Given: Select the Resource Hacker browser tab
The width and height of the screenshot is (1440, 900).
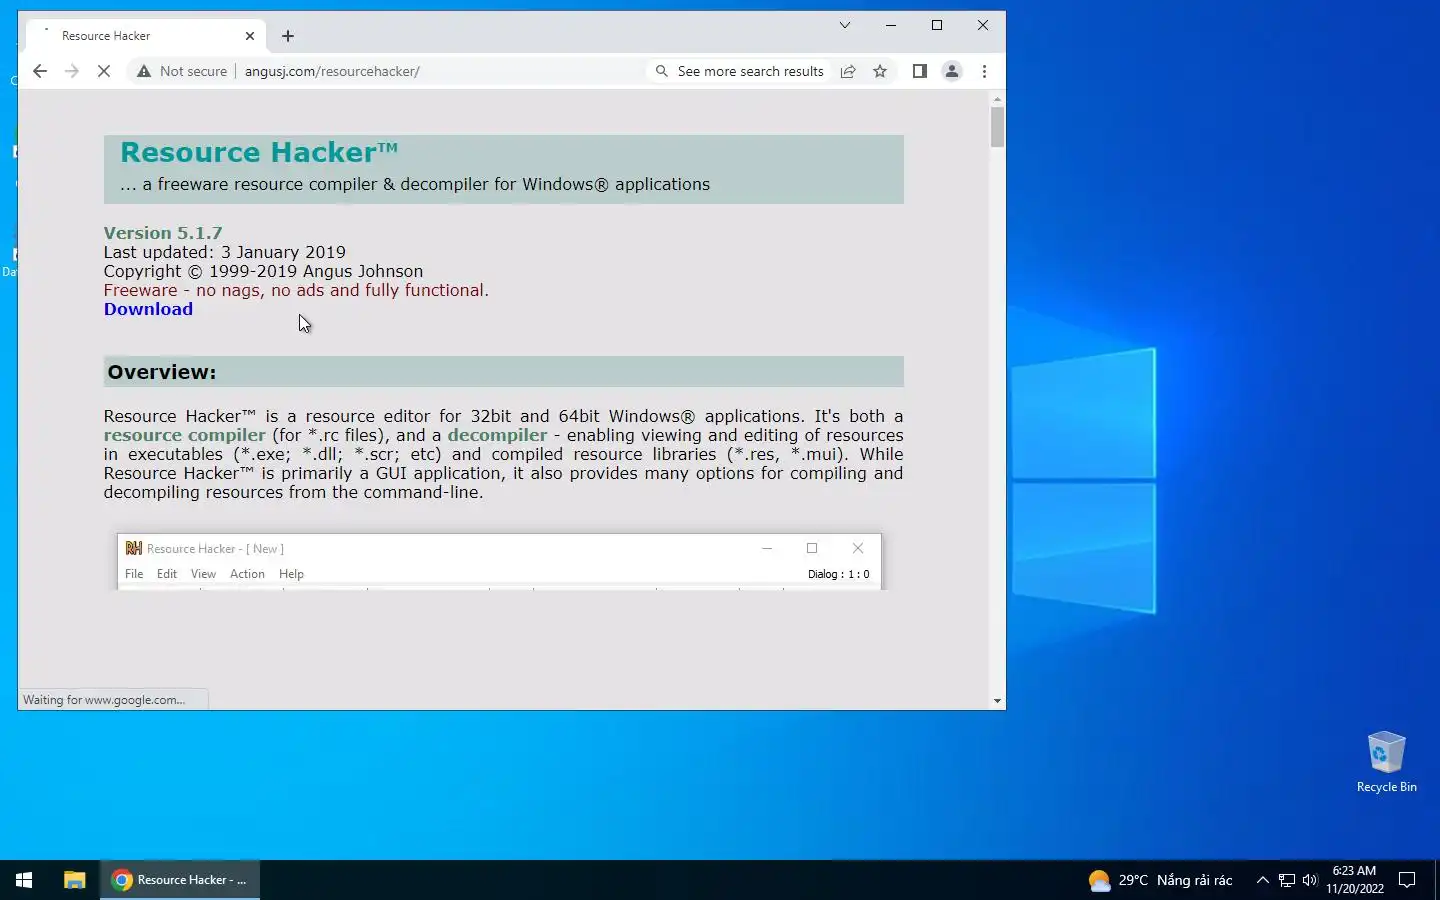Looking at the screenshot, I should [x=145, y=36].
